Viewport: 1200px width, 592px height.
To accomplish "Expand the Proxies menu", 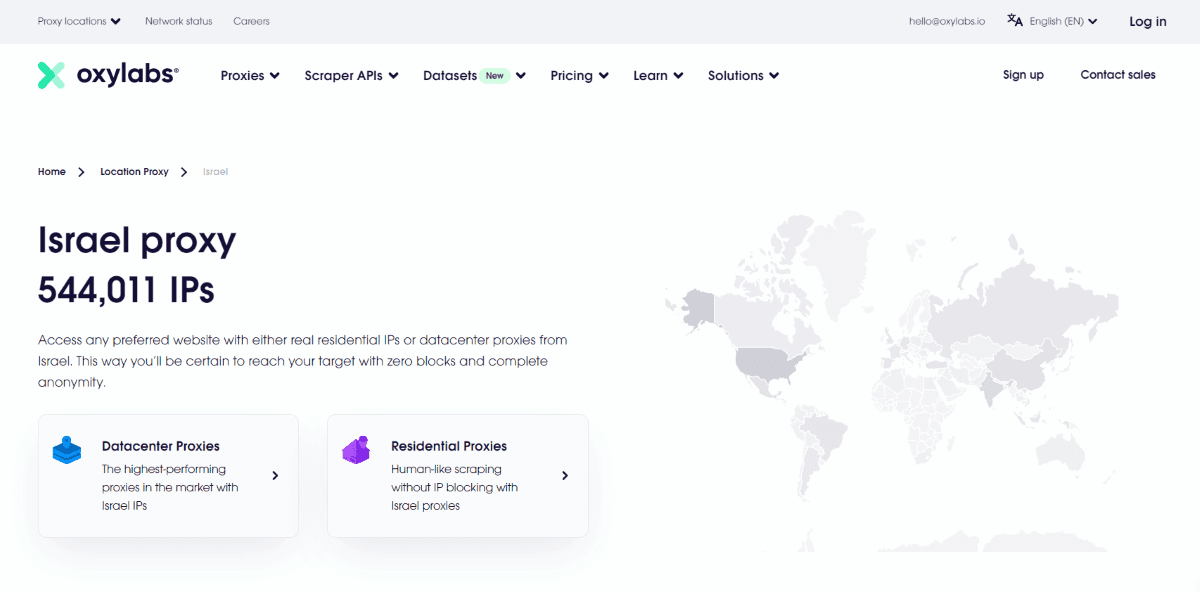I will tap(250, 75).
